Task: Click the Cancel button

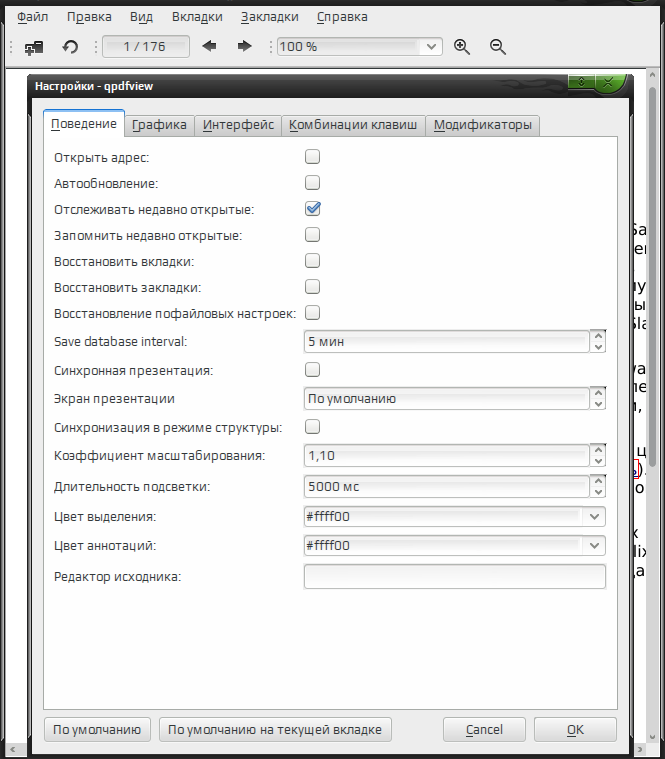Action: 484,729
